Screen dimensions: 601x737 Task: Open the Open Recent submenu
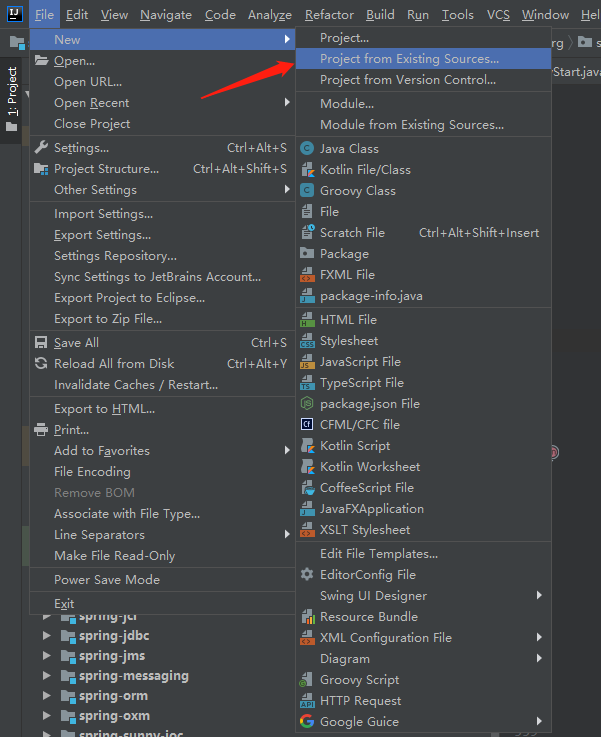pyautogui.click(x=162, y=102)
